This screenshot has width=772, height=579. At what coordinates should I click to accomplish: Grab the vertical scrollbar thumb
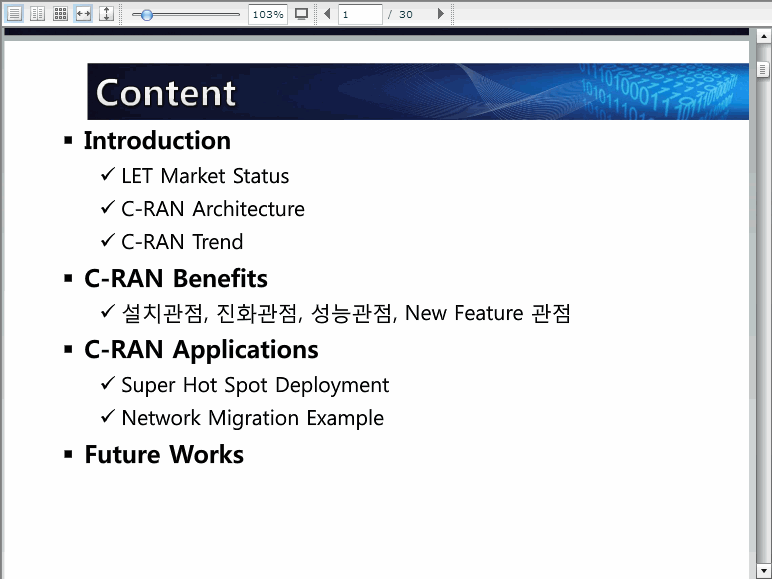pyautogui.click(x=763, y=70)
